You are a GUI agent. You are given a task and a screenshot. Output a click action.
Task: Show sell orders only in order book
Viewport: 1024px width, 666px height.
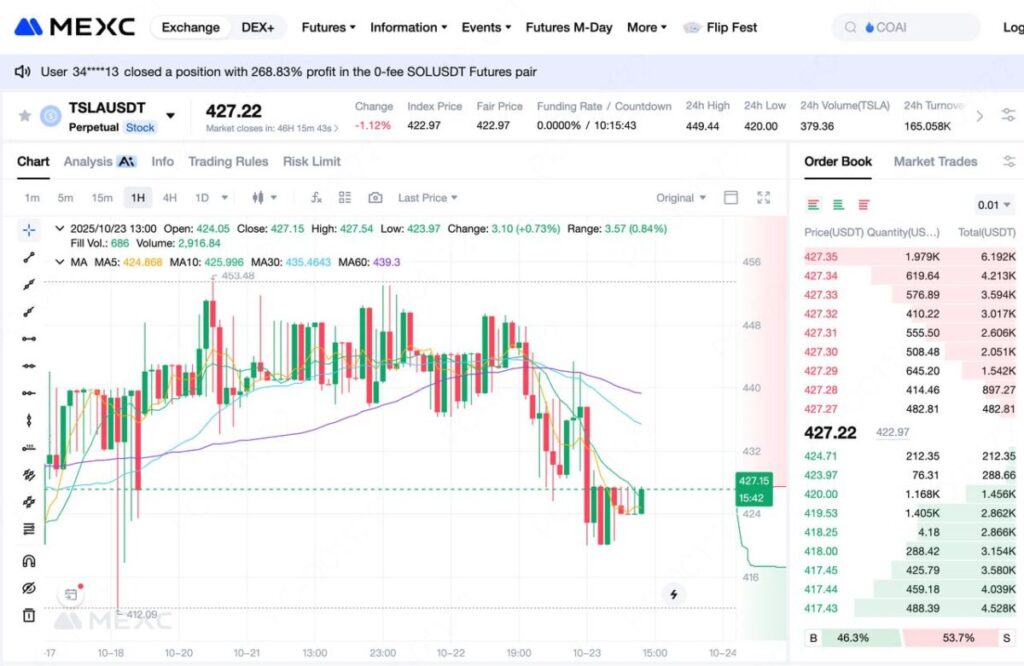pos(863,205)
